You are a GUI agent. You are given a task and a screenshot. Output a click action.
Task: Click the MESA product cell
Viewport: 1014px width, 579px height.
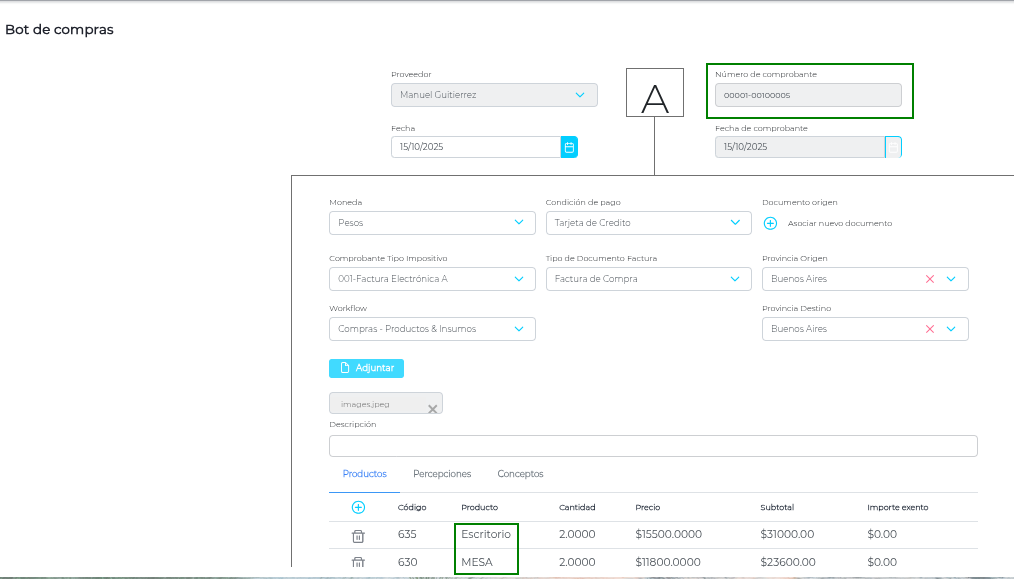point(477,562)
